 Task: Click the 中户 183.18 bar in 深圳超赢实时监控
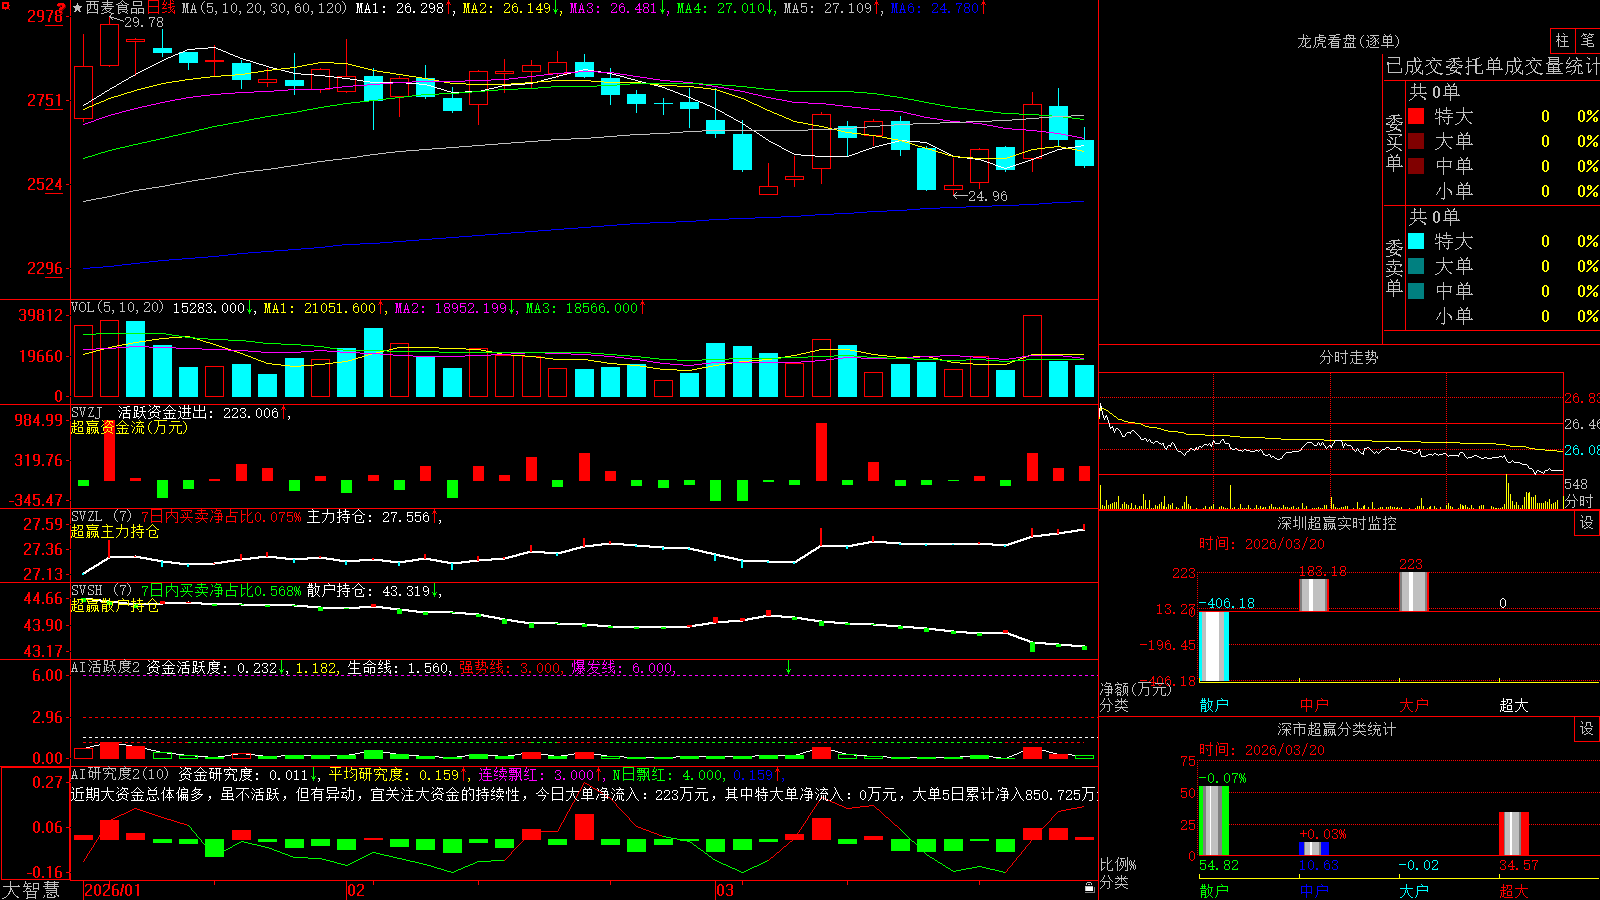(x=1314, y=595)
